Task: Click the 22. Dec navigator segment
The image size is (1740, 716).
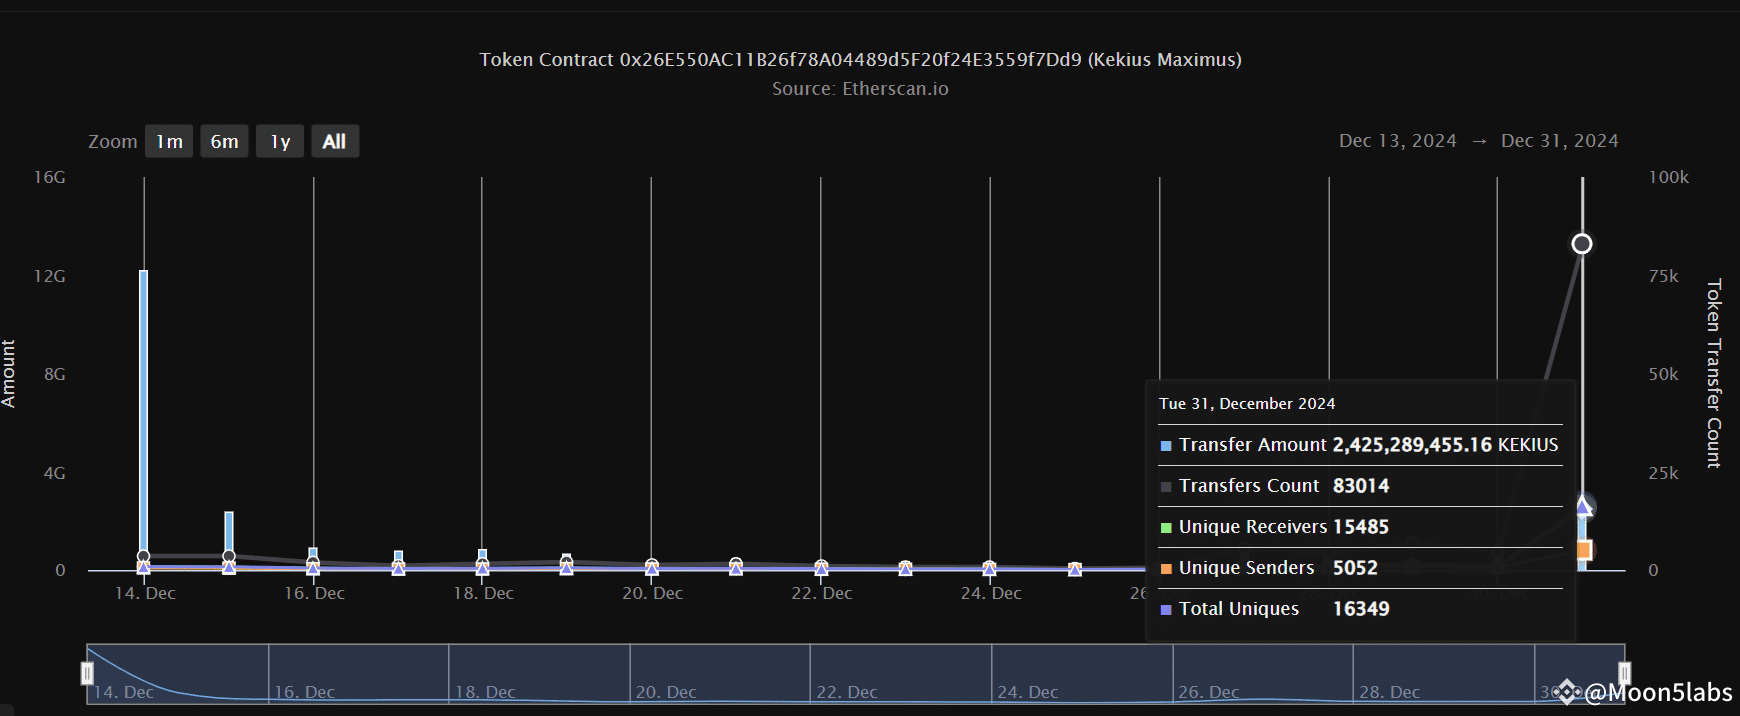Action: coord(900,673)
